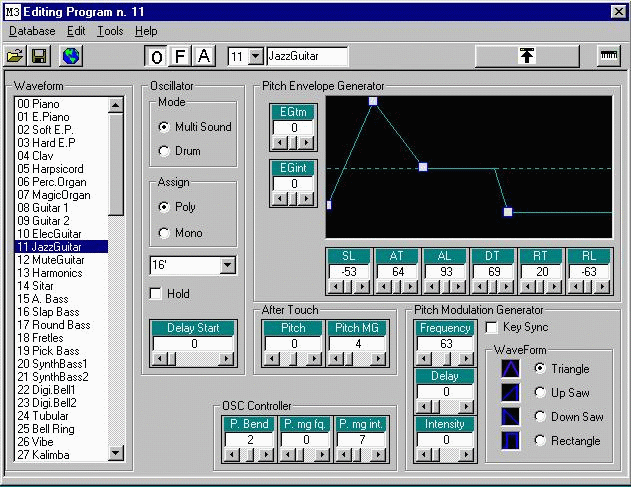Screen dimensions: 631x487
Task: Select Drum oscillator mode
Action: click(x=165, y=151)
